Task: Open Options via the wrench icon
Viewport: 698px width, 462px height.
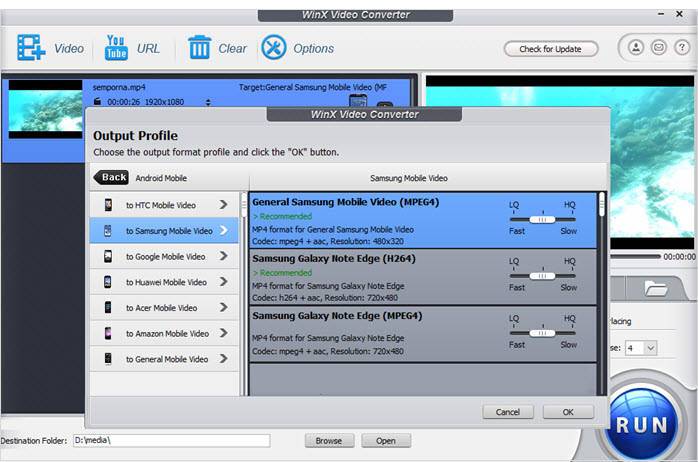Action: click(273, 48)
